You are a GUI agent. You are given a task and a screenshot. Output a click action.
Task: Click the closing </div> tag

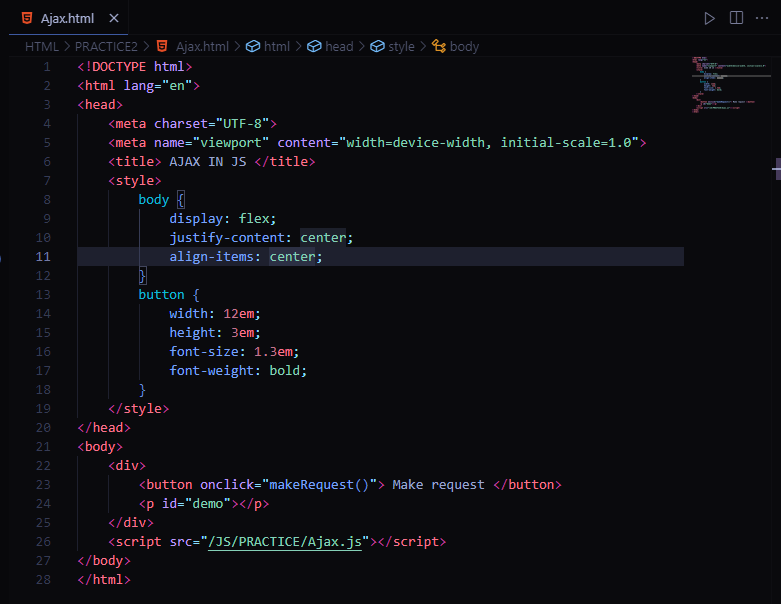coord(131,523)
